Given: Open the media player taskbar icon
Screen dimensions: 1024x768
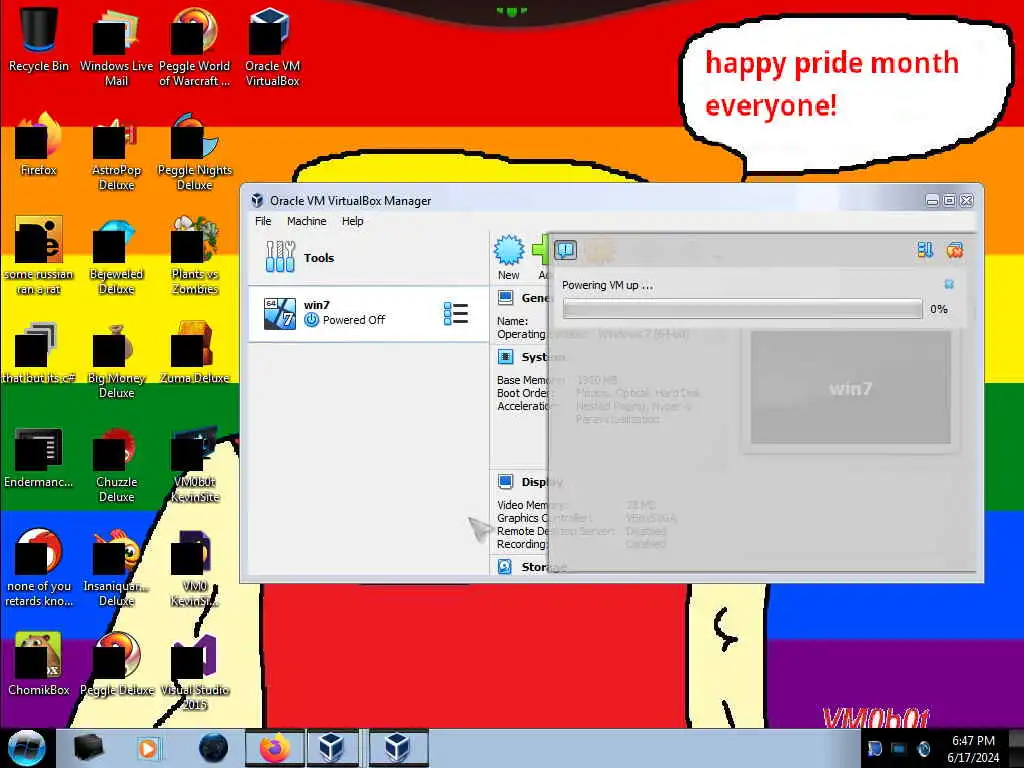Looking at the screenshot, I should point(148,748).
